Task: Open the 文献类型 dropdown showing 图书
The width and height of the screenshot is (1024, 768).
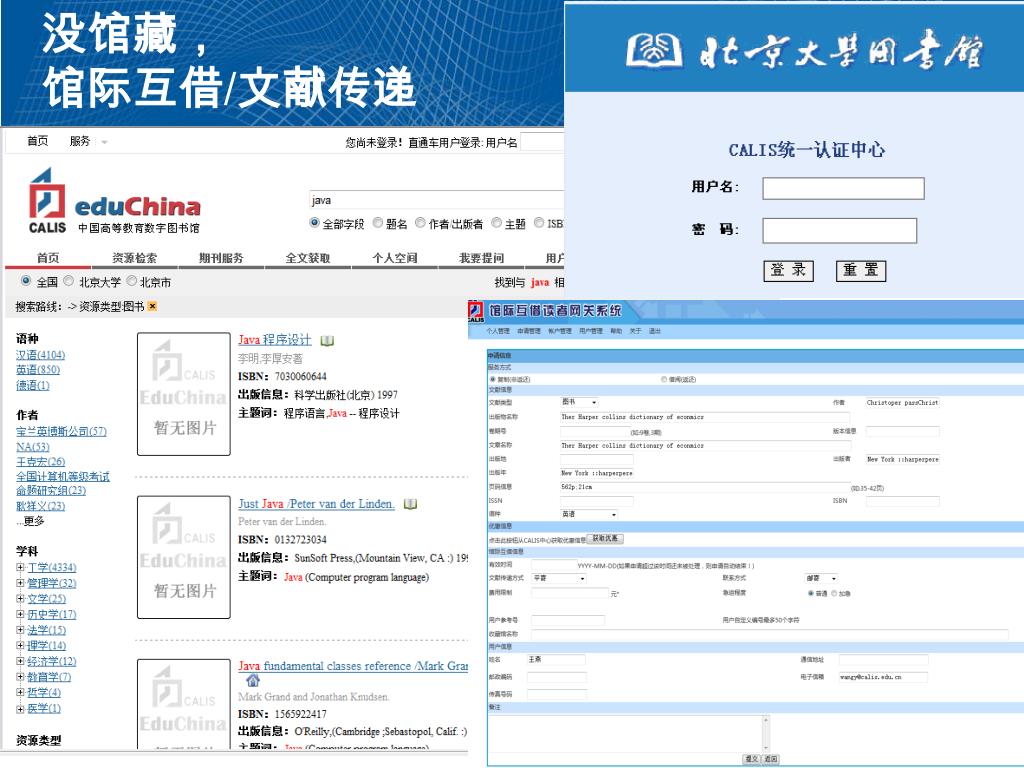Action: tap(579, 402)
